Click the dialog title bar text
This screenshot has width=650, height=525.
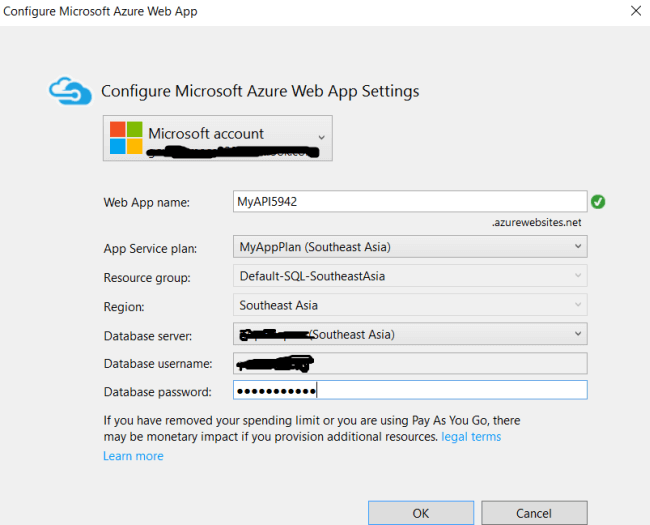(101, 12)
